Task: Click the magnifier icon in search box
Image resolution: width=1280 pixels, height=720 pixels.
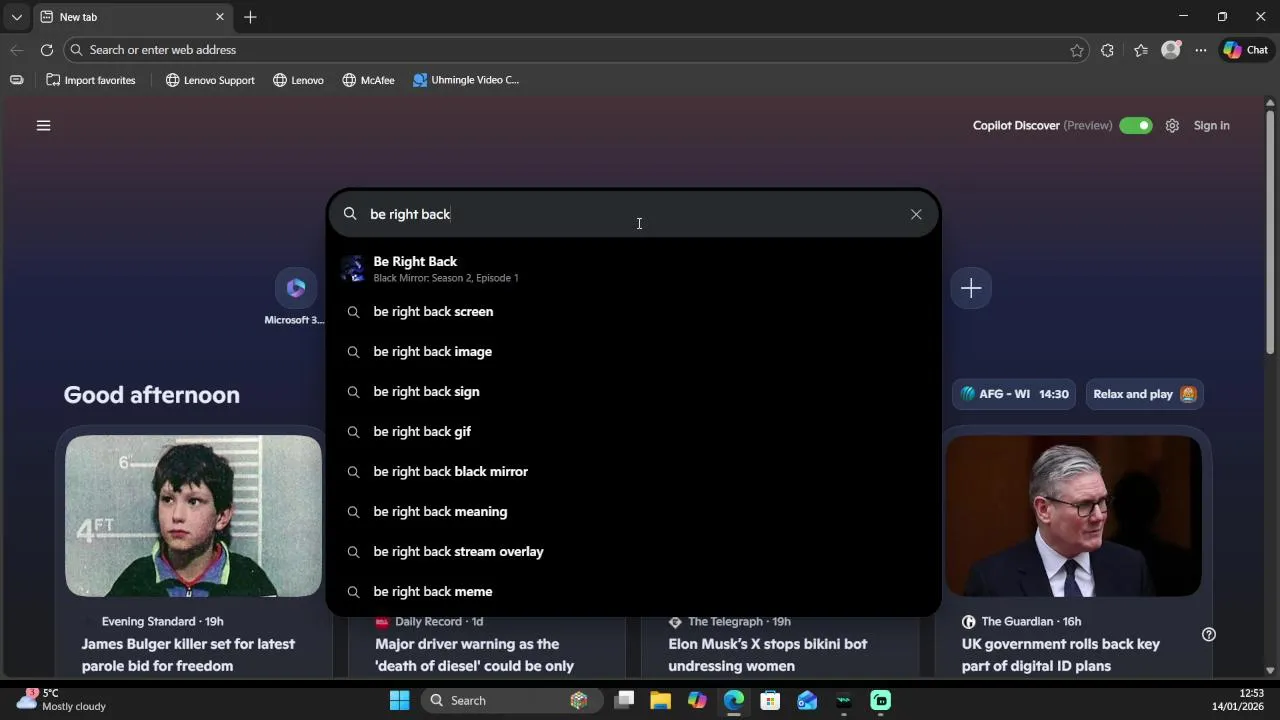Action: point(350,214)
